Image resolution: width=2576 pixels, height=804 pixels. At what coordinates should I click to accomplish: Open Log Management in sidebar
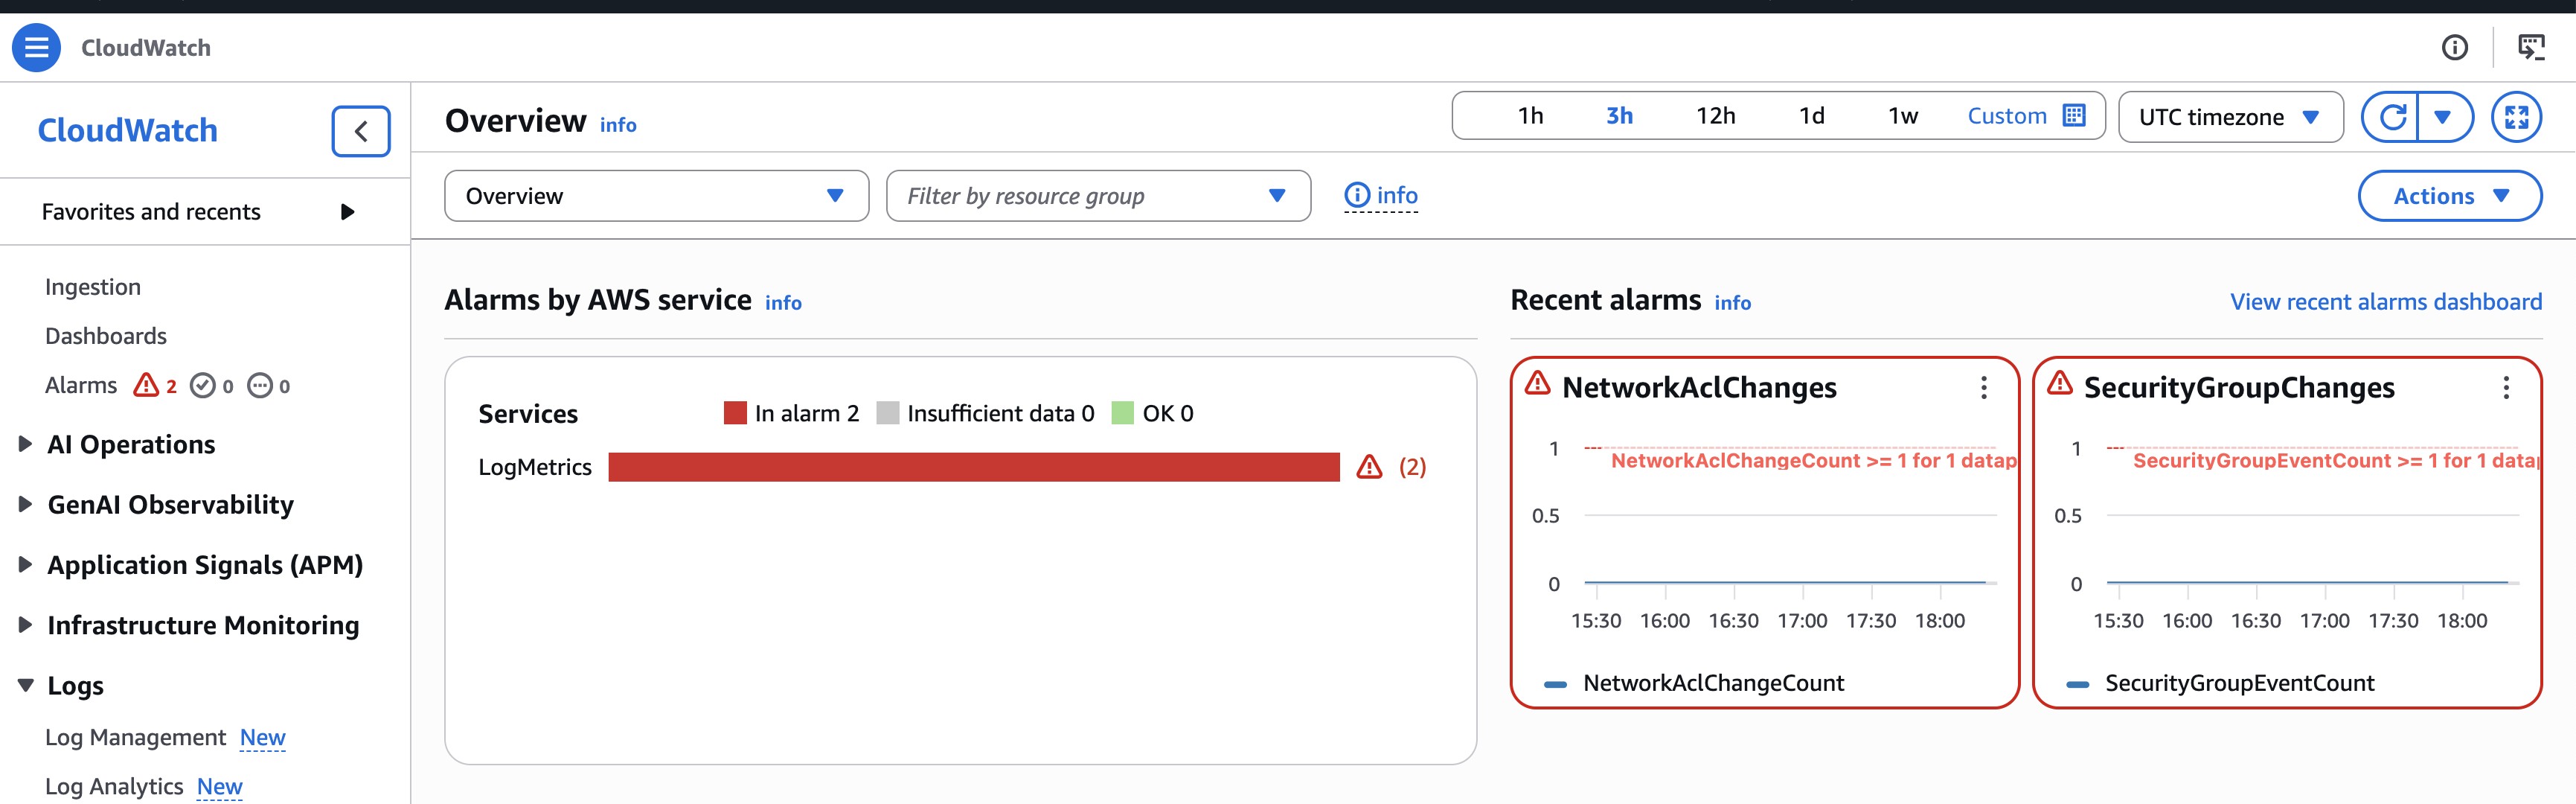136,738
